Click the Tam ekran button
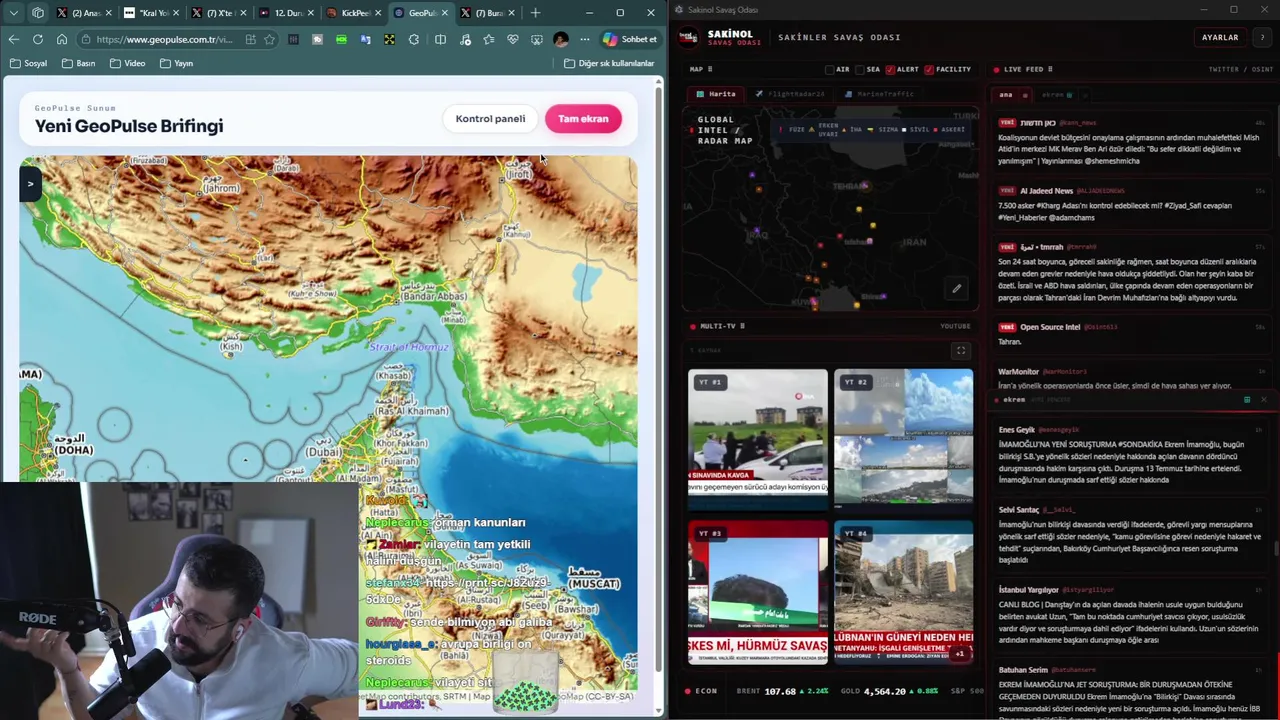This screenshot has width=1280, height=720. pyautogui.click(x=583, y=119)
